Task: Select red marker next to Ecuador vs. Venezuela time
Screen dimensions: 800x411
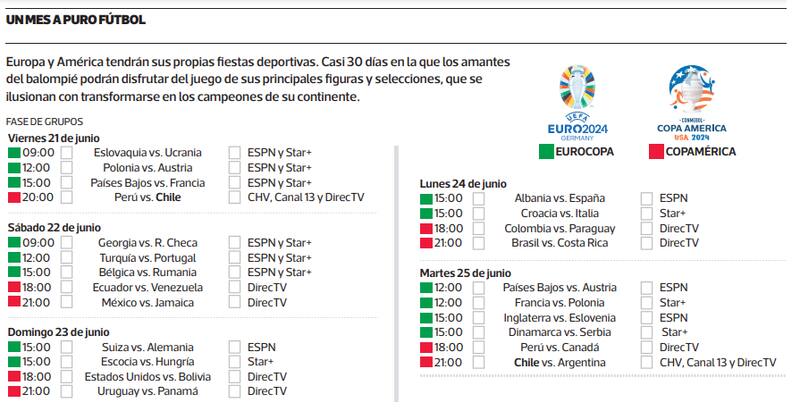Action: pos(14,287)
